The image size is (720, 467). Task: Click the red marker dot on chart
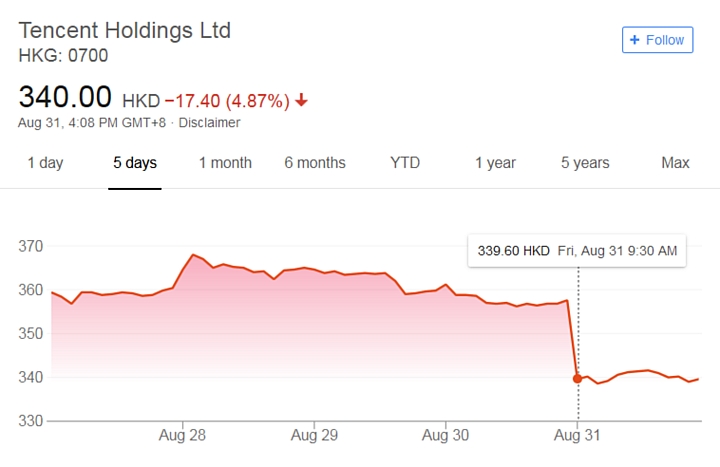(x=578, y=378)
